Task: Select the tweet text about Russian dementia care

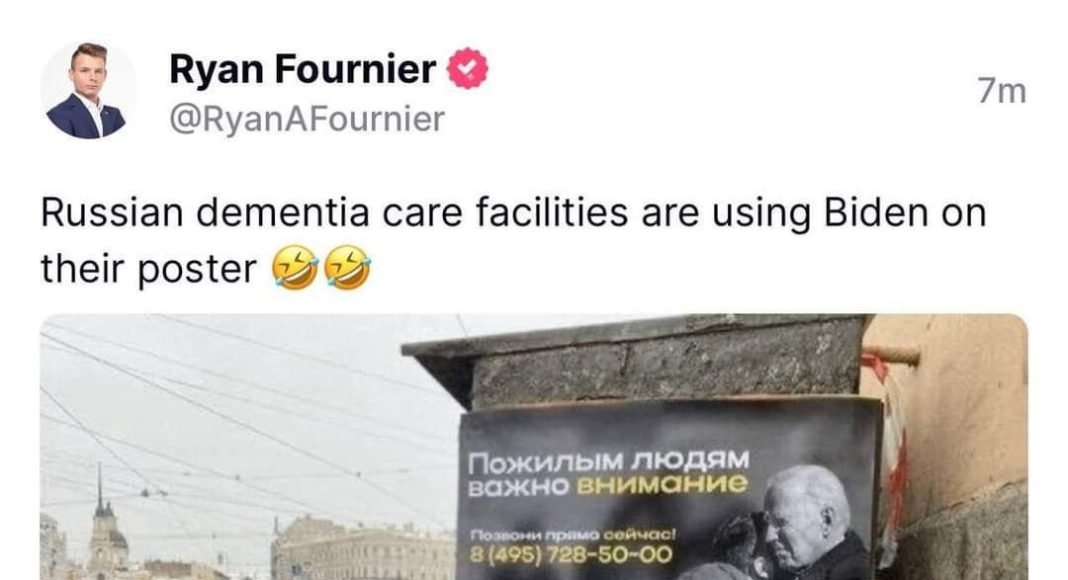Action: click(514, 240)
